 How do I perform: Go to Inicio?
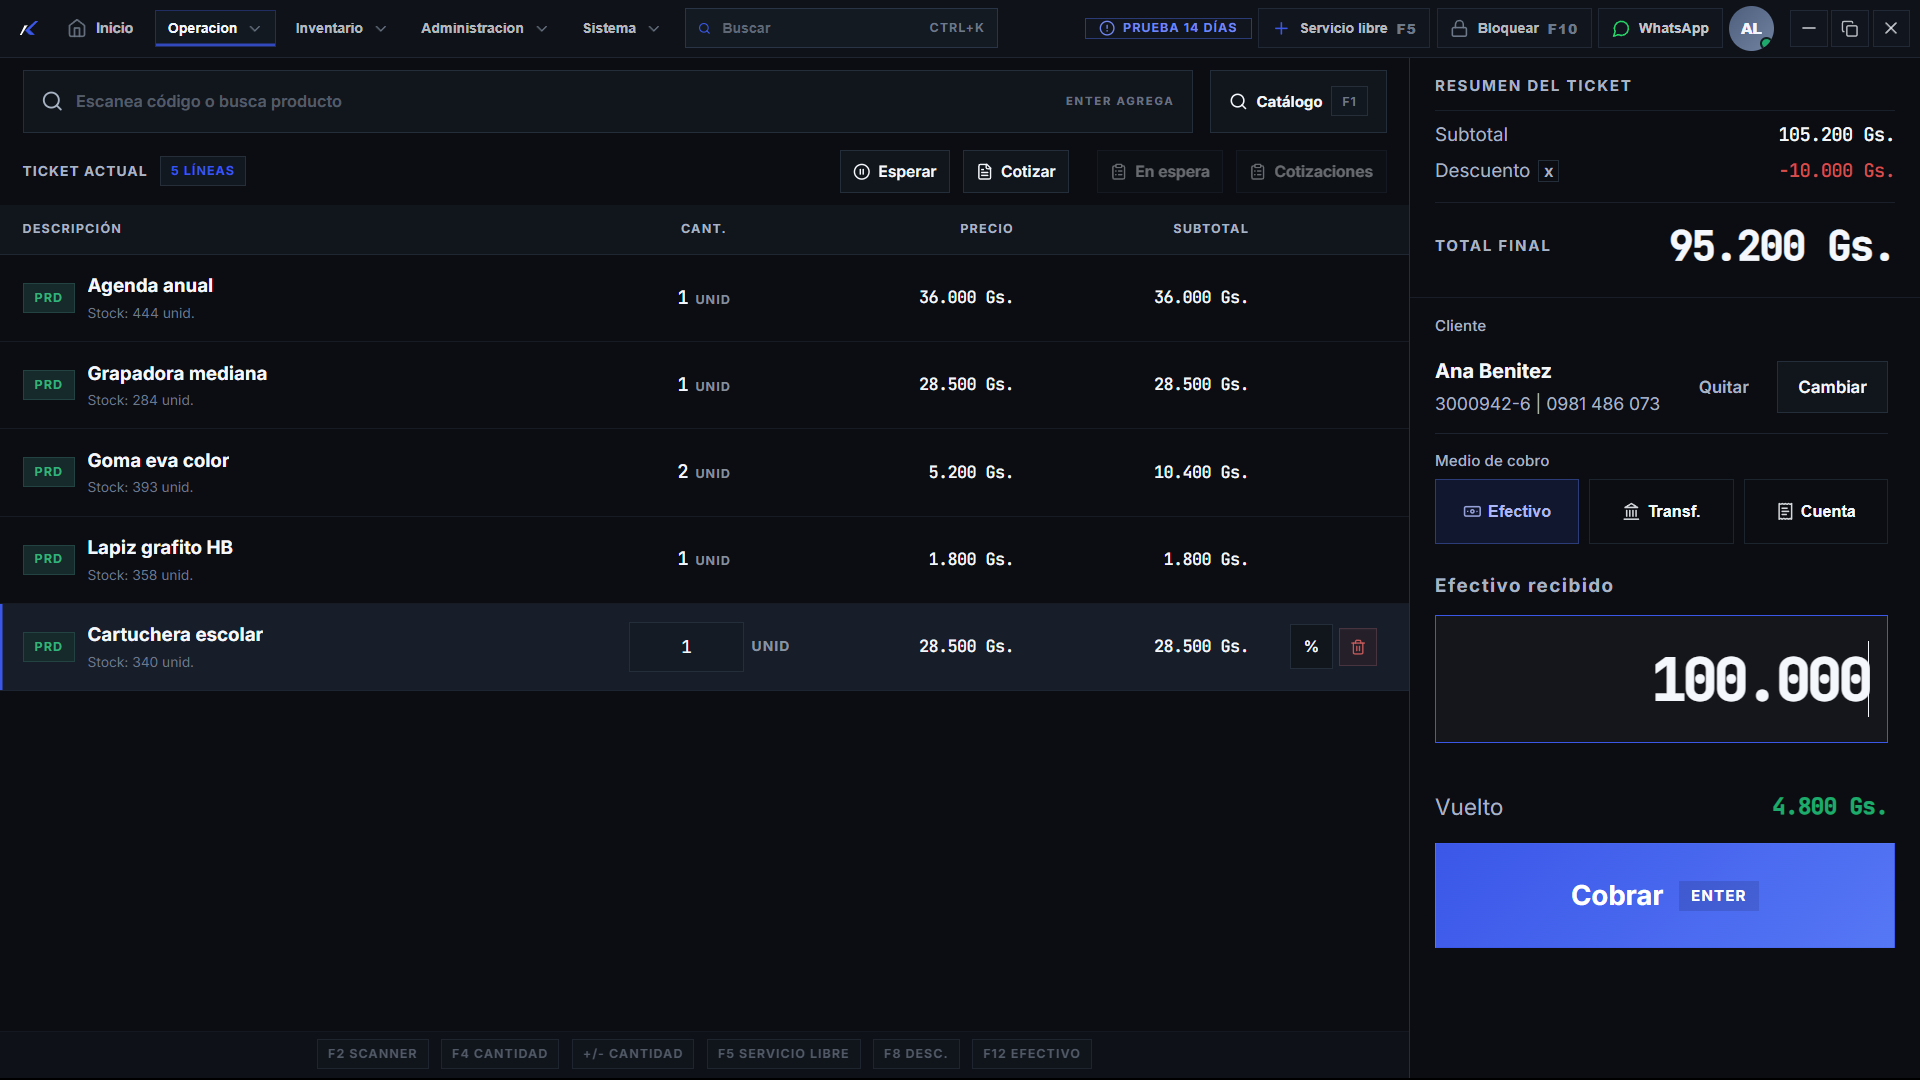tap(100, 28)
